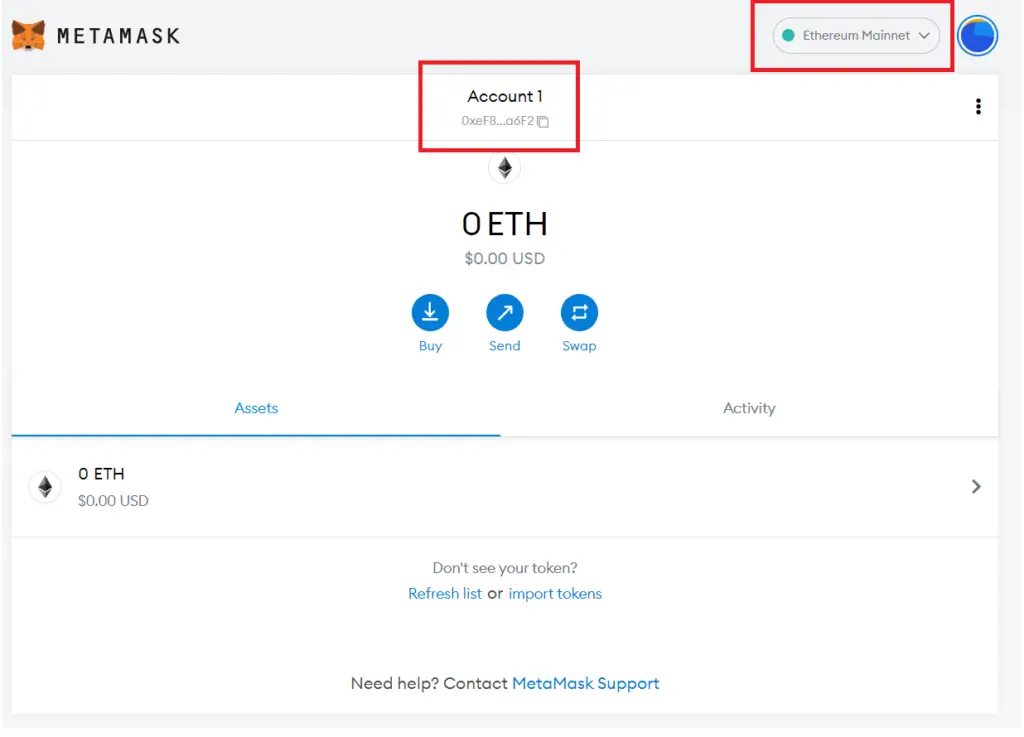Viewport: 1024px width, 737px height.
Task: Open the MetaMask Support link
Action: 586,683
